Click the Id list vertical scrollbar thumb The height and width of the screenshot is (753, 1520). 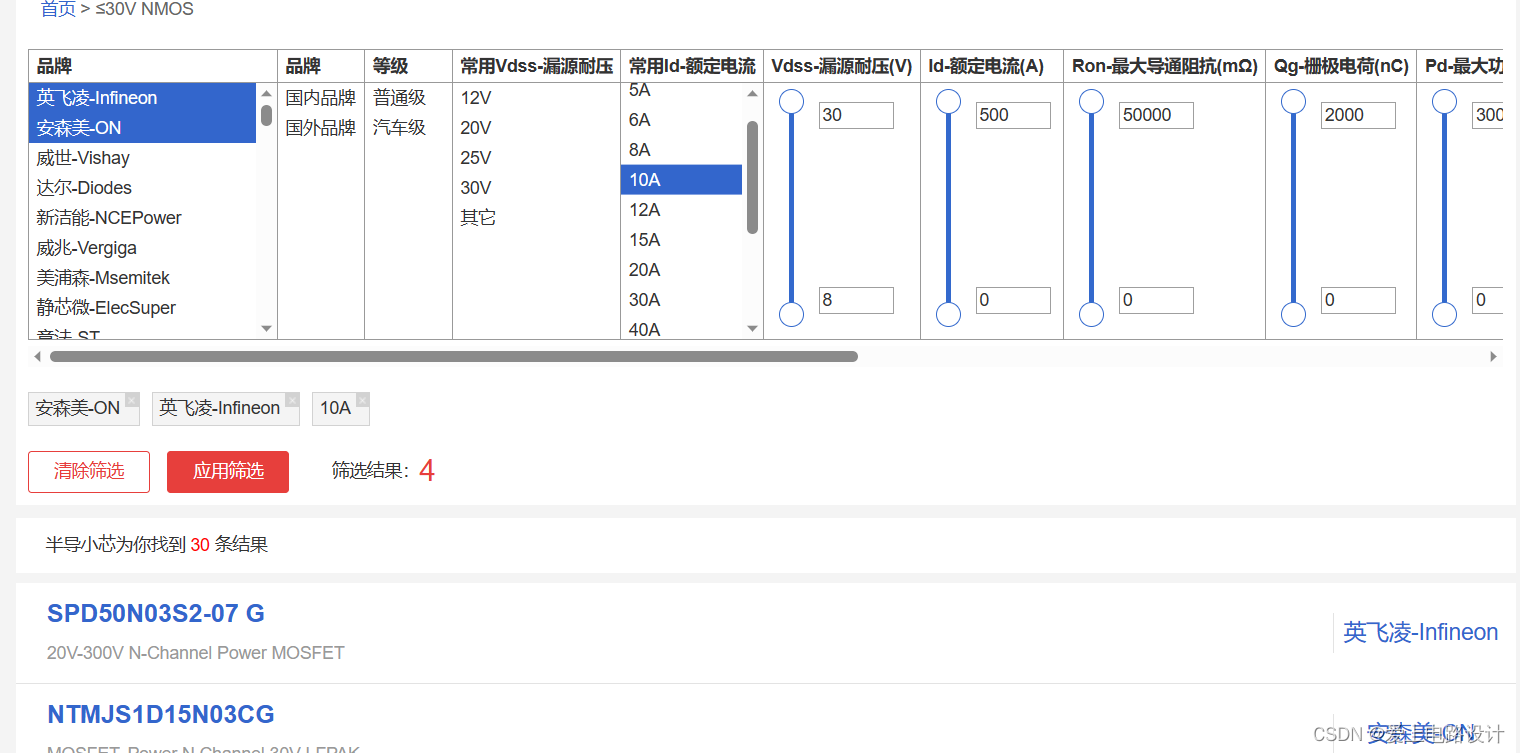pyautogui.click(x=752, y=177)
